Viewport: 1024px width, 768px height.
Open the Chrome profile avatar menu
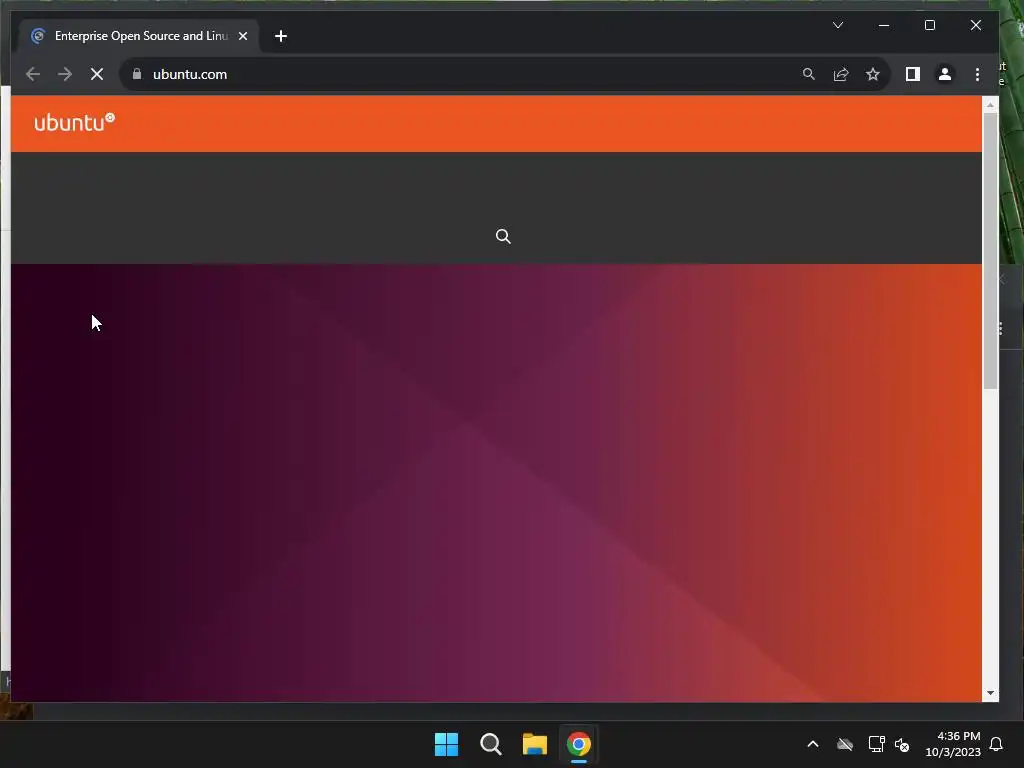(x=944, y=74)
